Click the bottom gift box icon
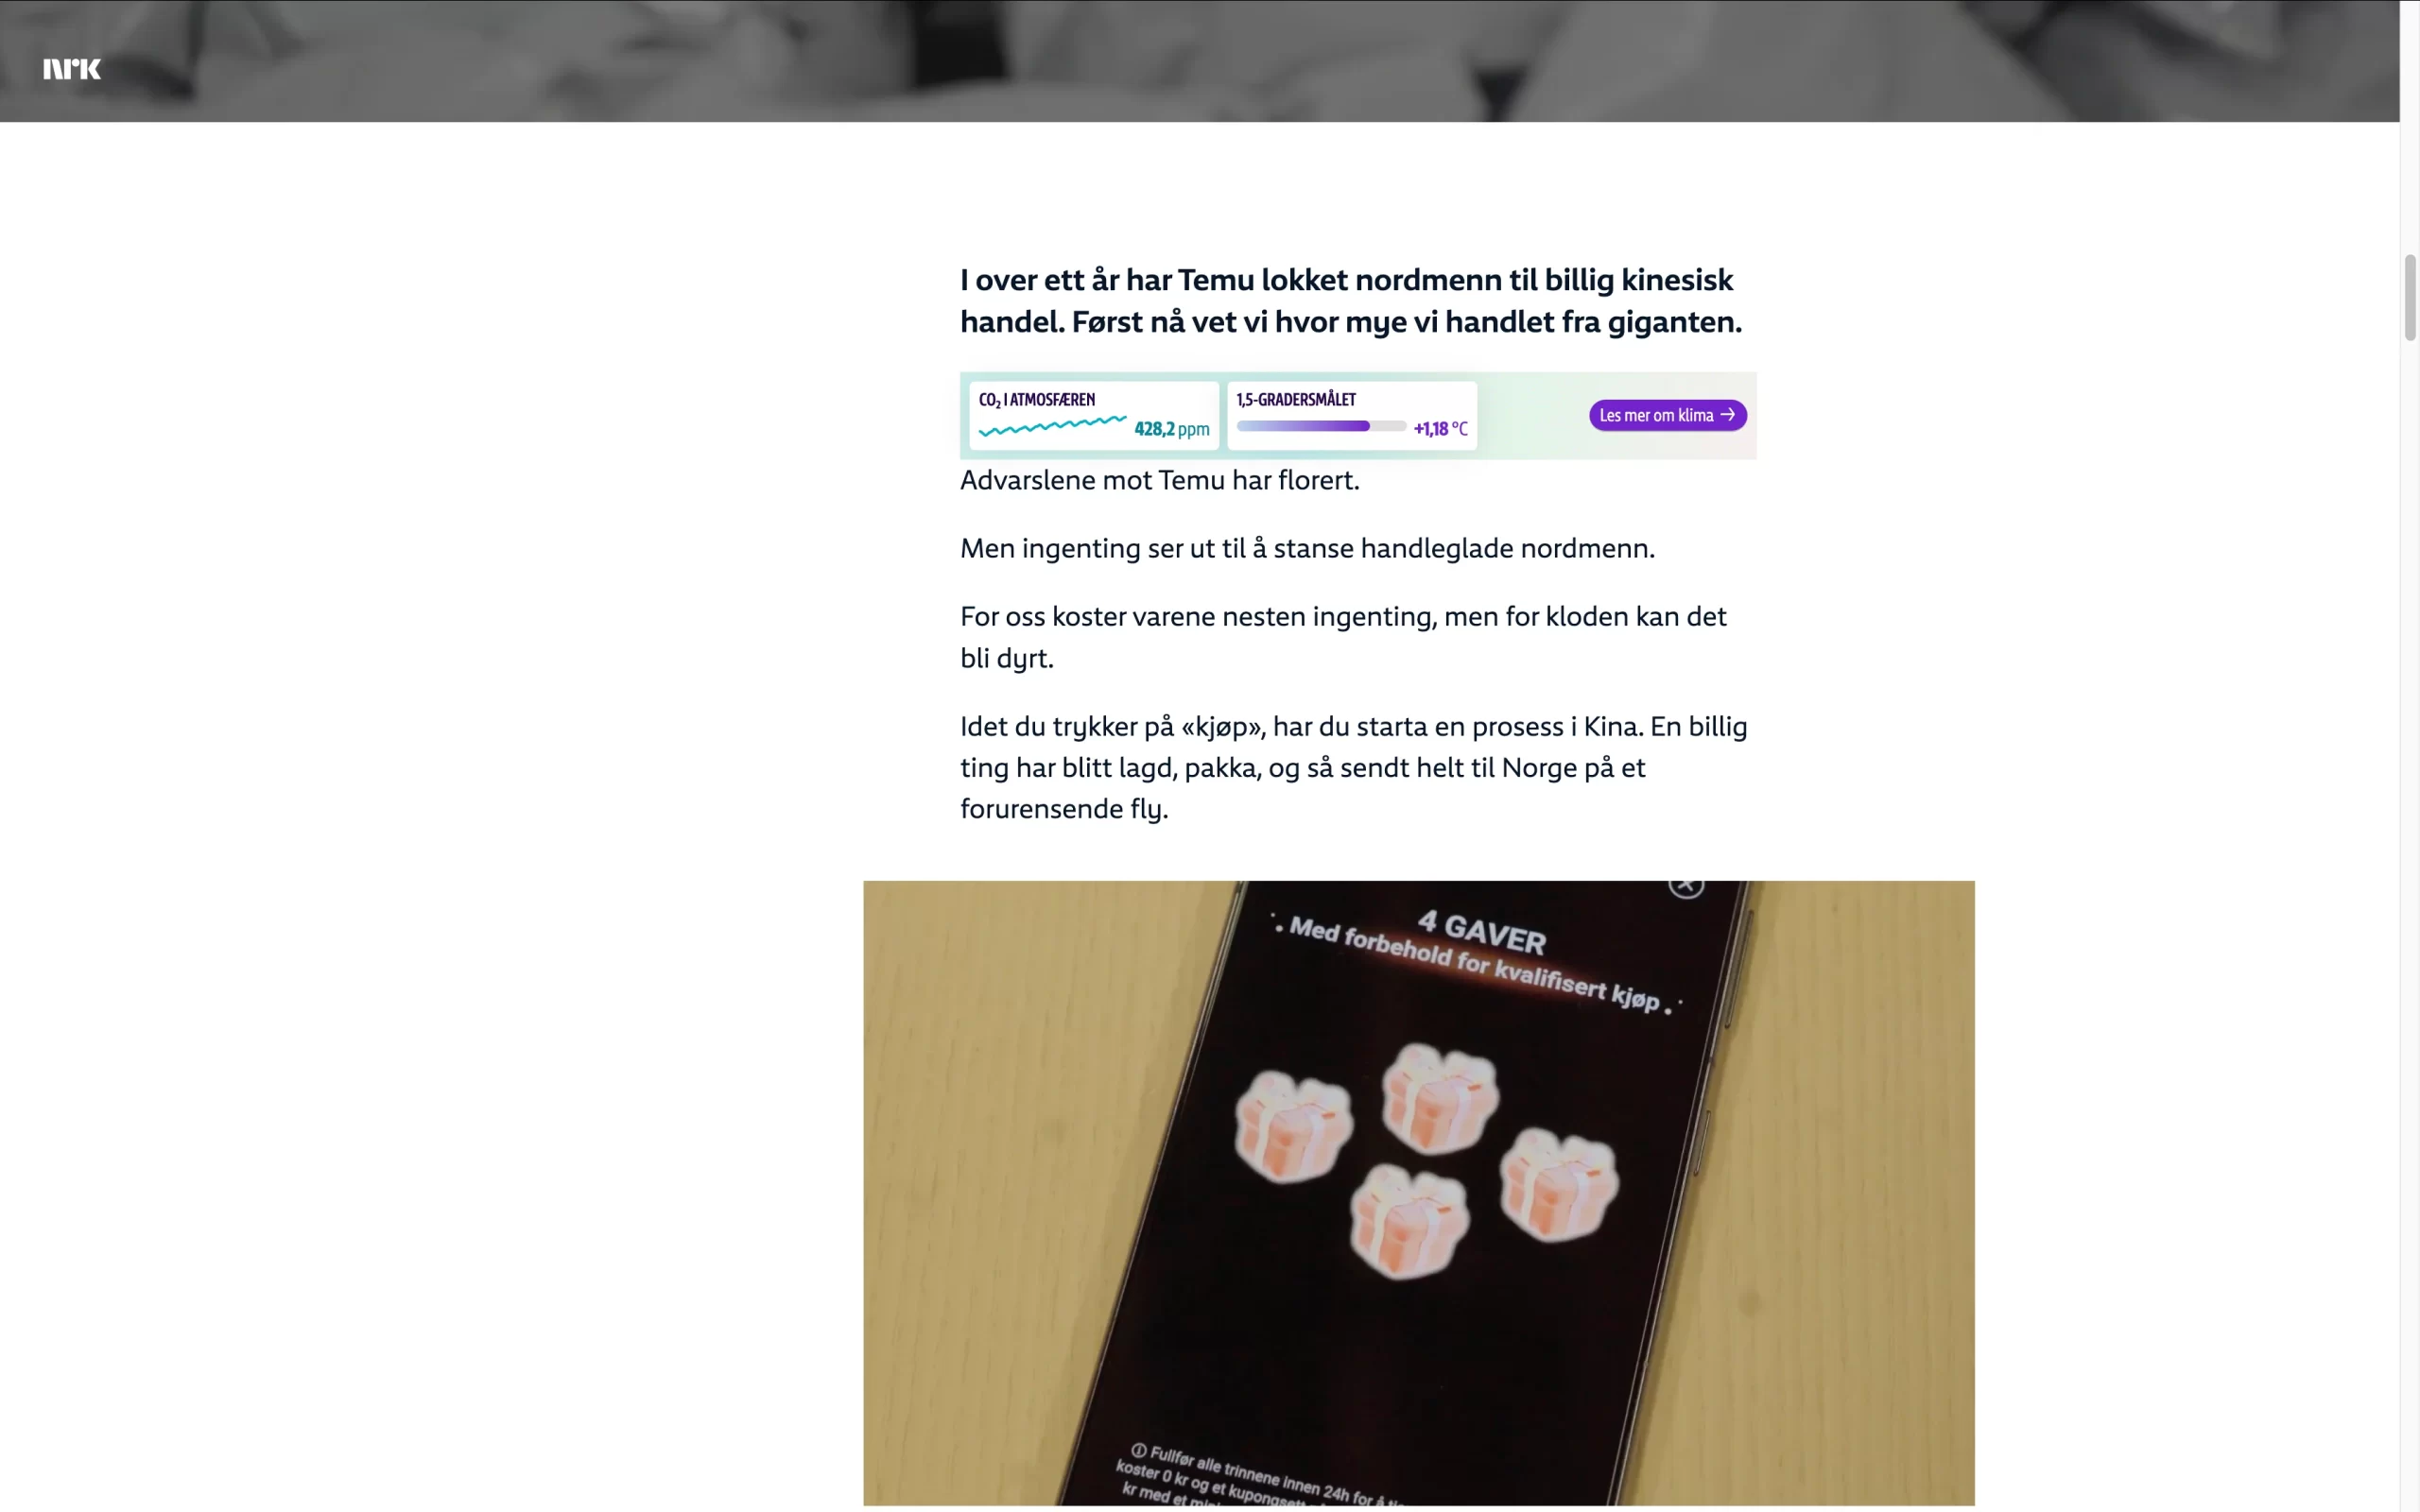The width and height of the screenshot is (2420, 1512). pyautogui.click(x=1409, y=1221)
